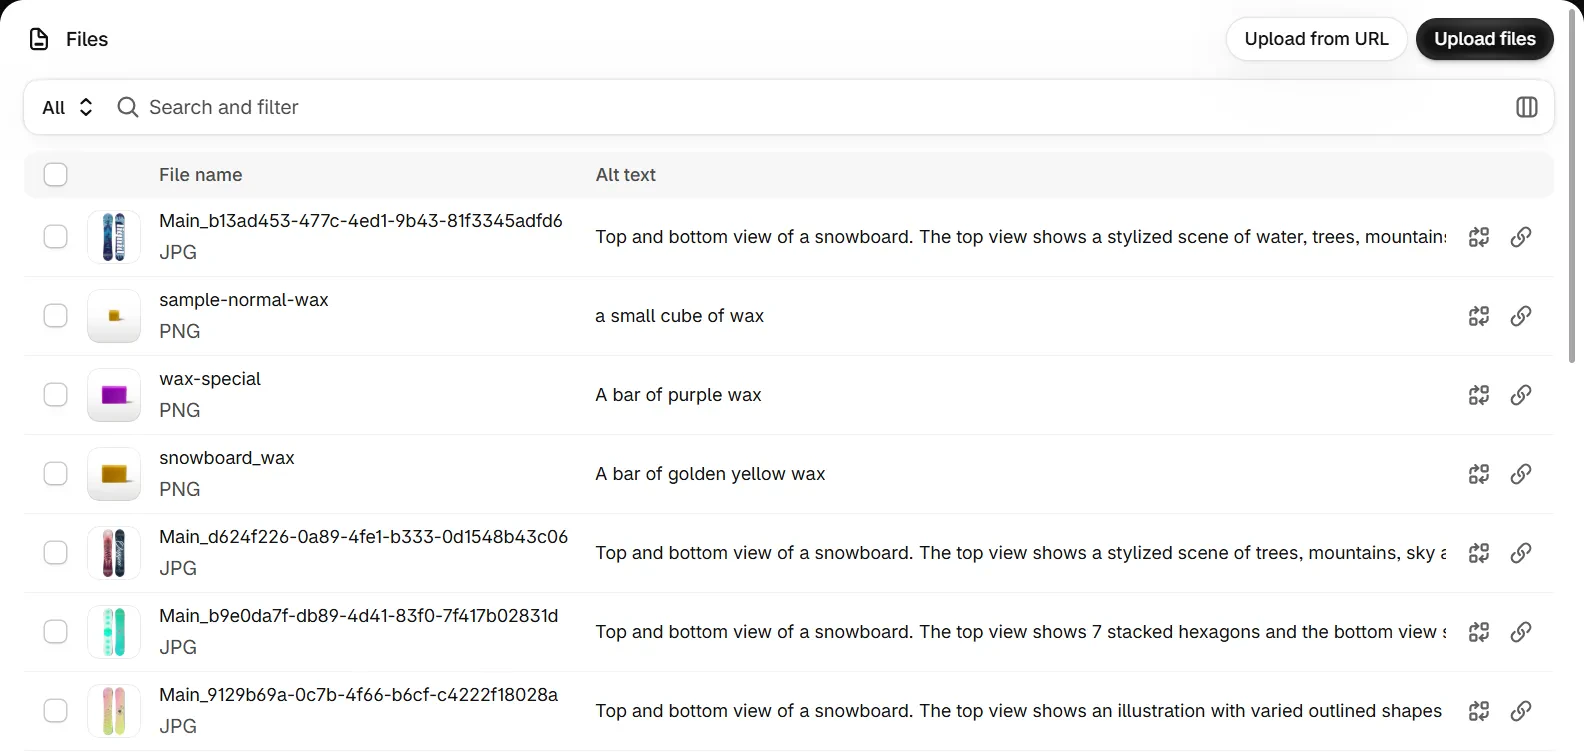Toggle the select-all files checkbox

[56, 175]
